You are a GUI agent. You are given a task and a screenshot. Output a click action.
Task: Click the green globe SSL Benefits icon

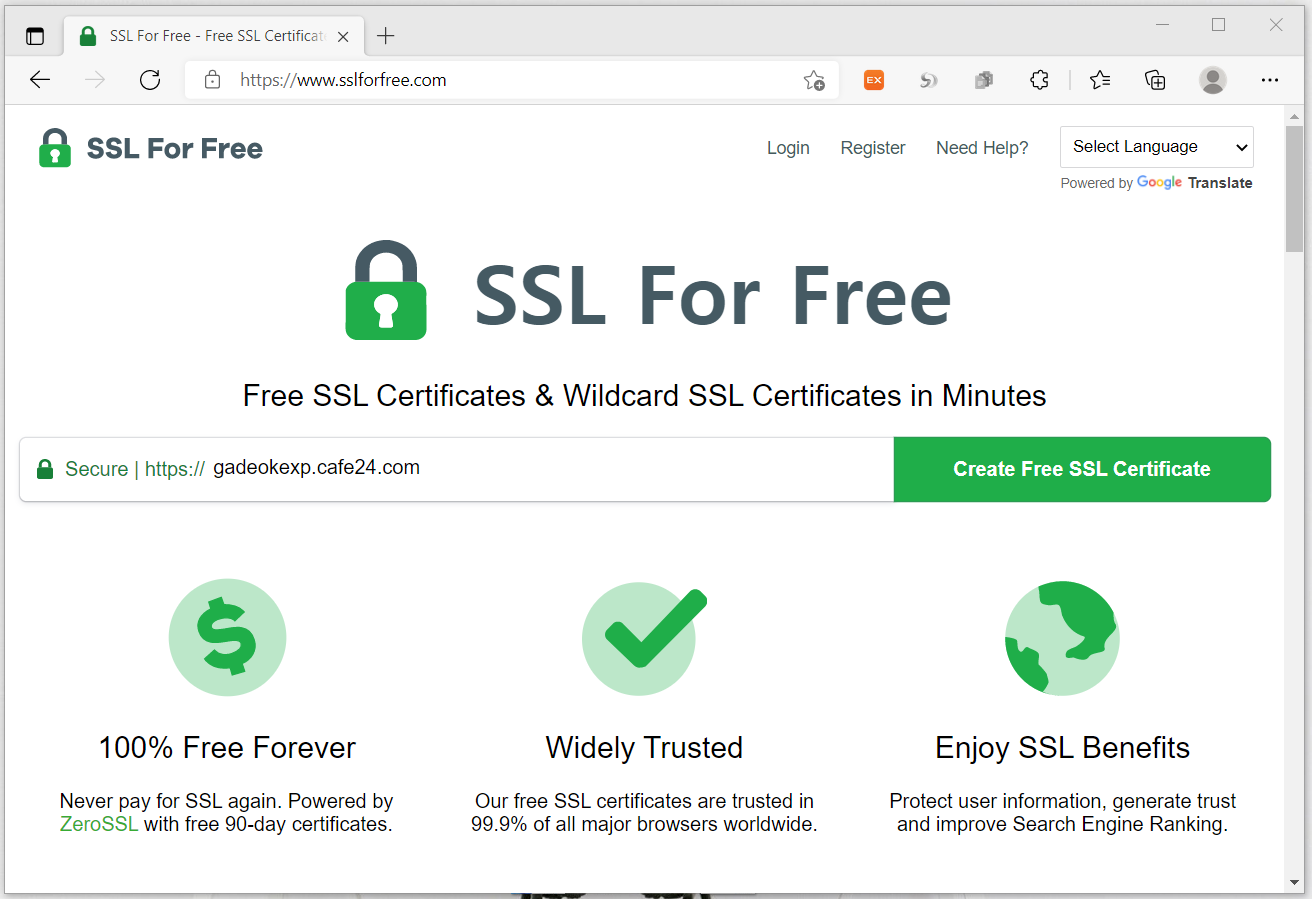[x=1062, y=637]
